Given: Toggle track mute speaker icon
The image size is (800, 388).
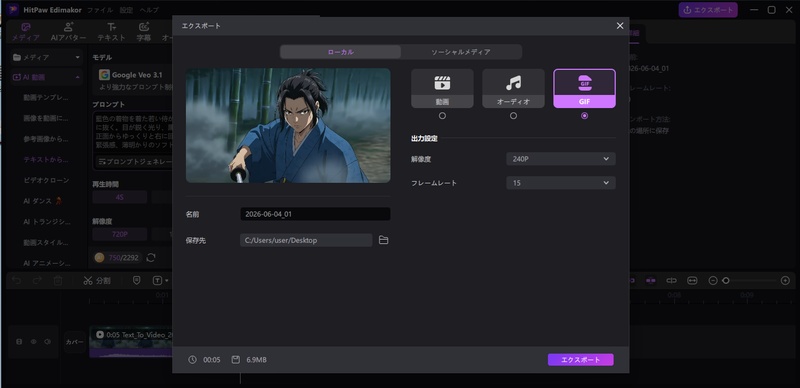Looking at the screenshot, I should click(48, 342).
